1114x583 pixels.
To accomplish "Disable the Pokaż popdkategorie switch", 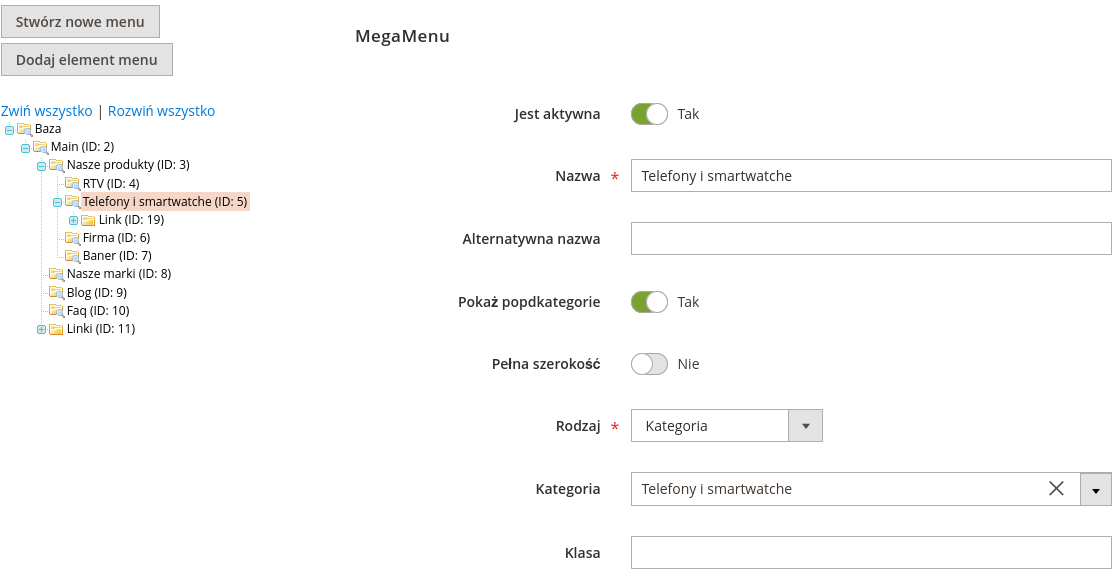I will [649, 302].
